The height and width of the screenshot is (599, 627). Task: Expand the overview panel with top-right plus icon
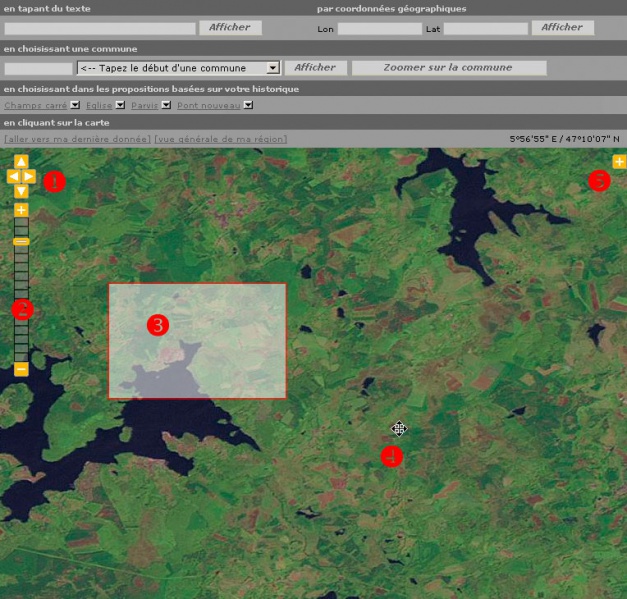619,162
